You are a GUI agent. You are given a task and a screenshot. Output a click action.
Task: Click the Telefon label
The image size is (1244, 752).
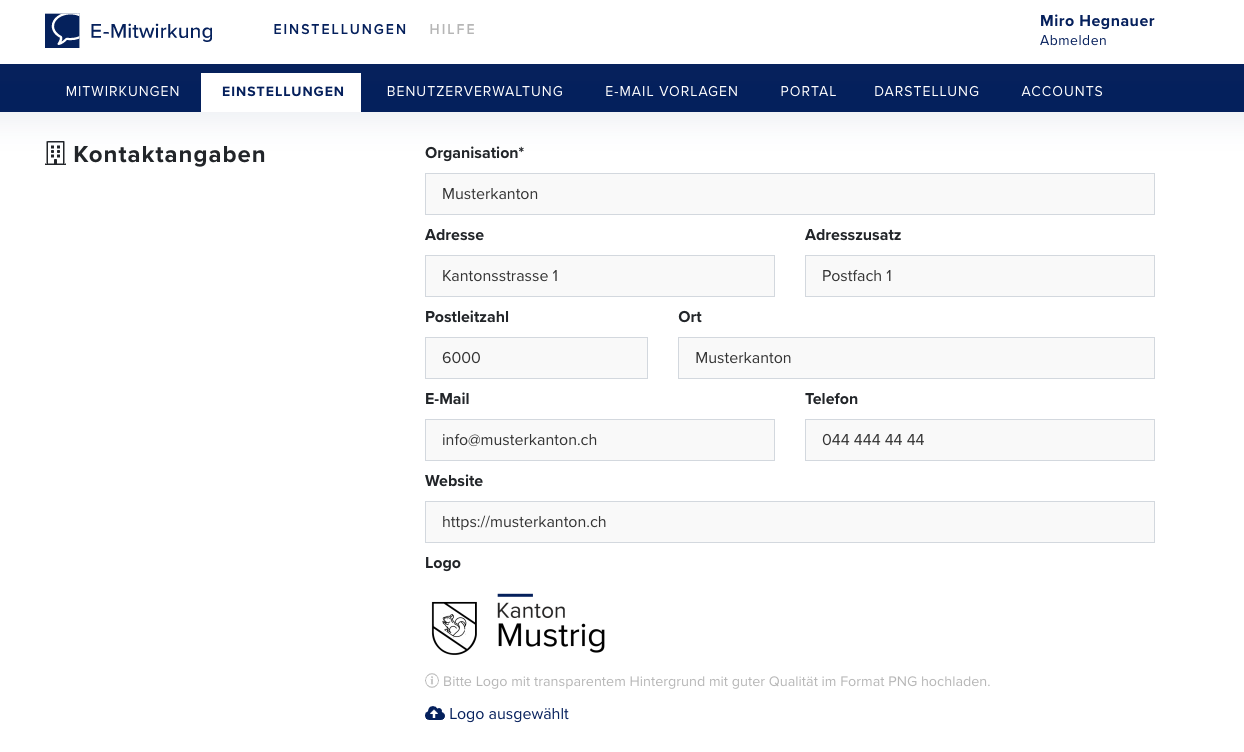(831, 399)
